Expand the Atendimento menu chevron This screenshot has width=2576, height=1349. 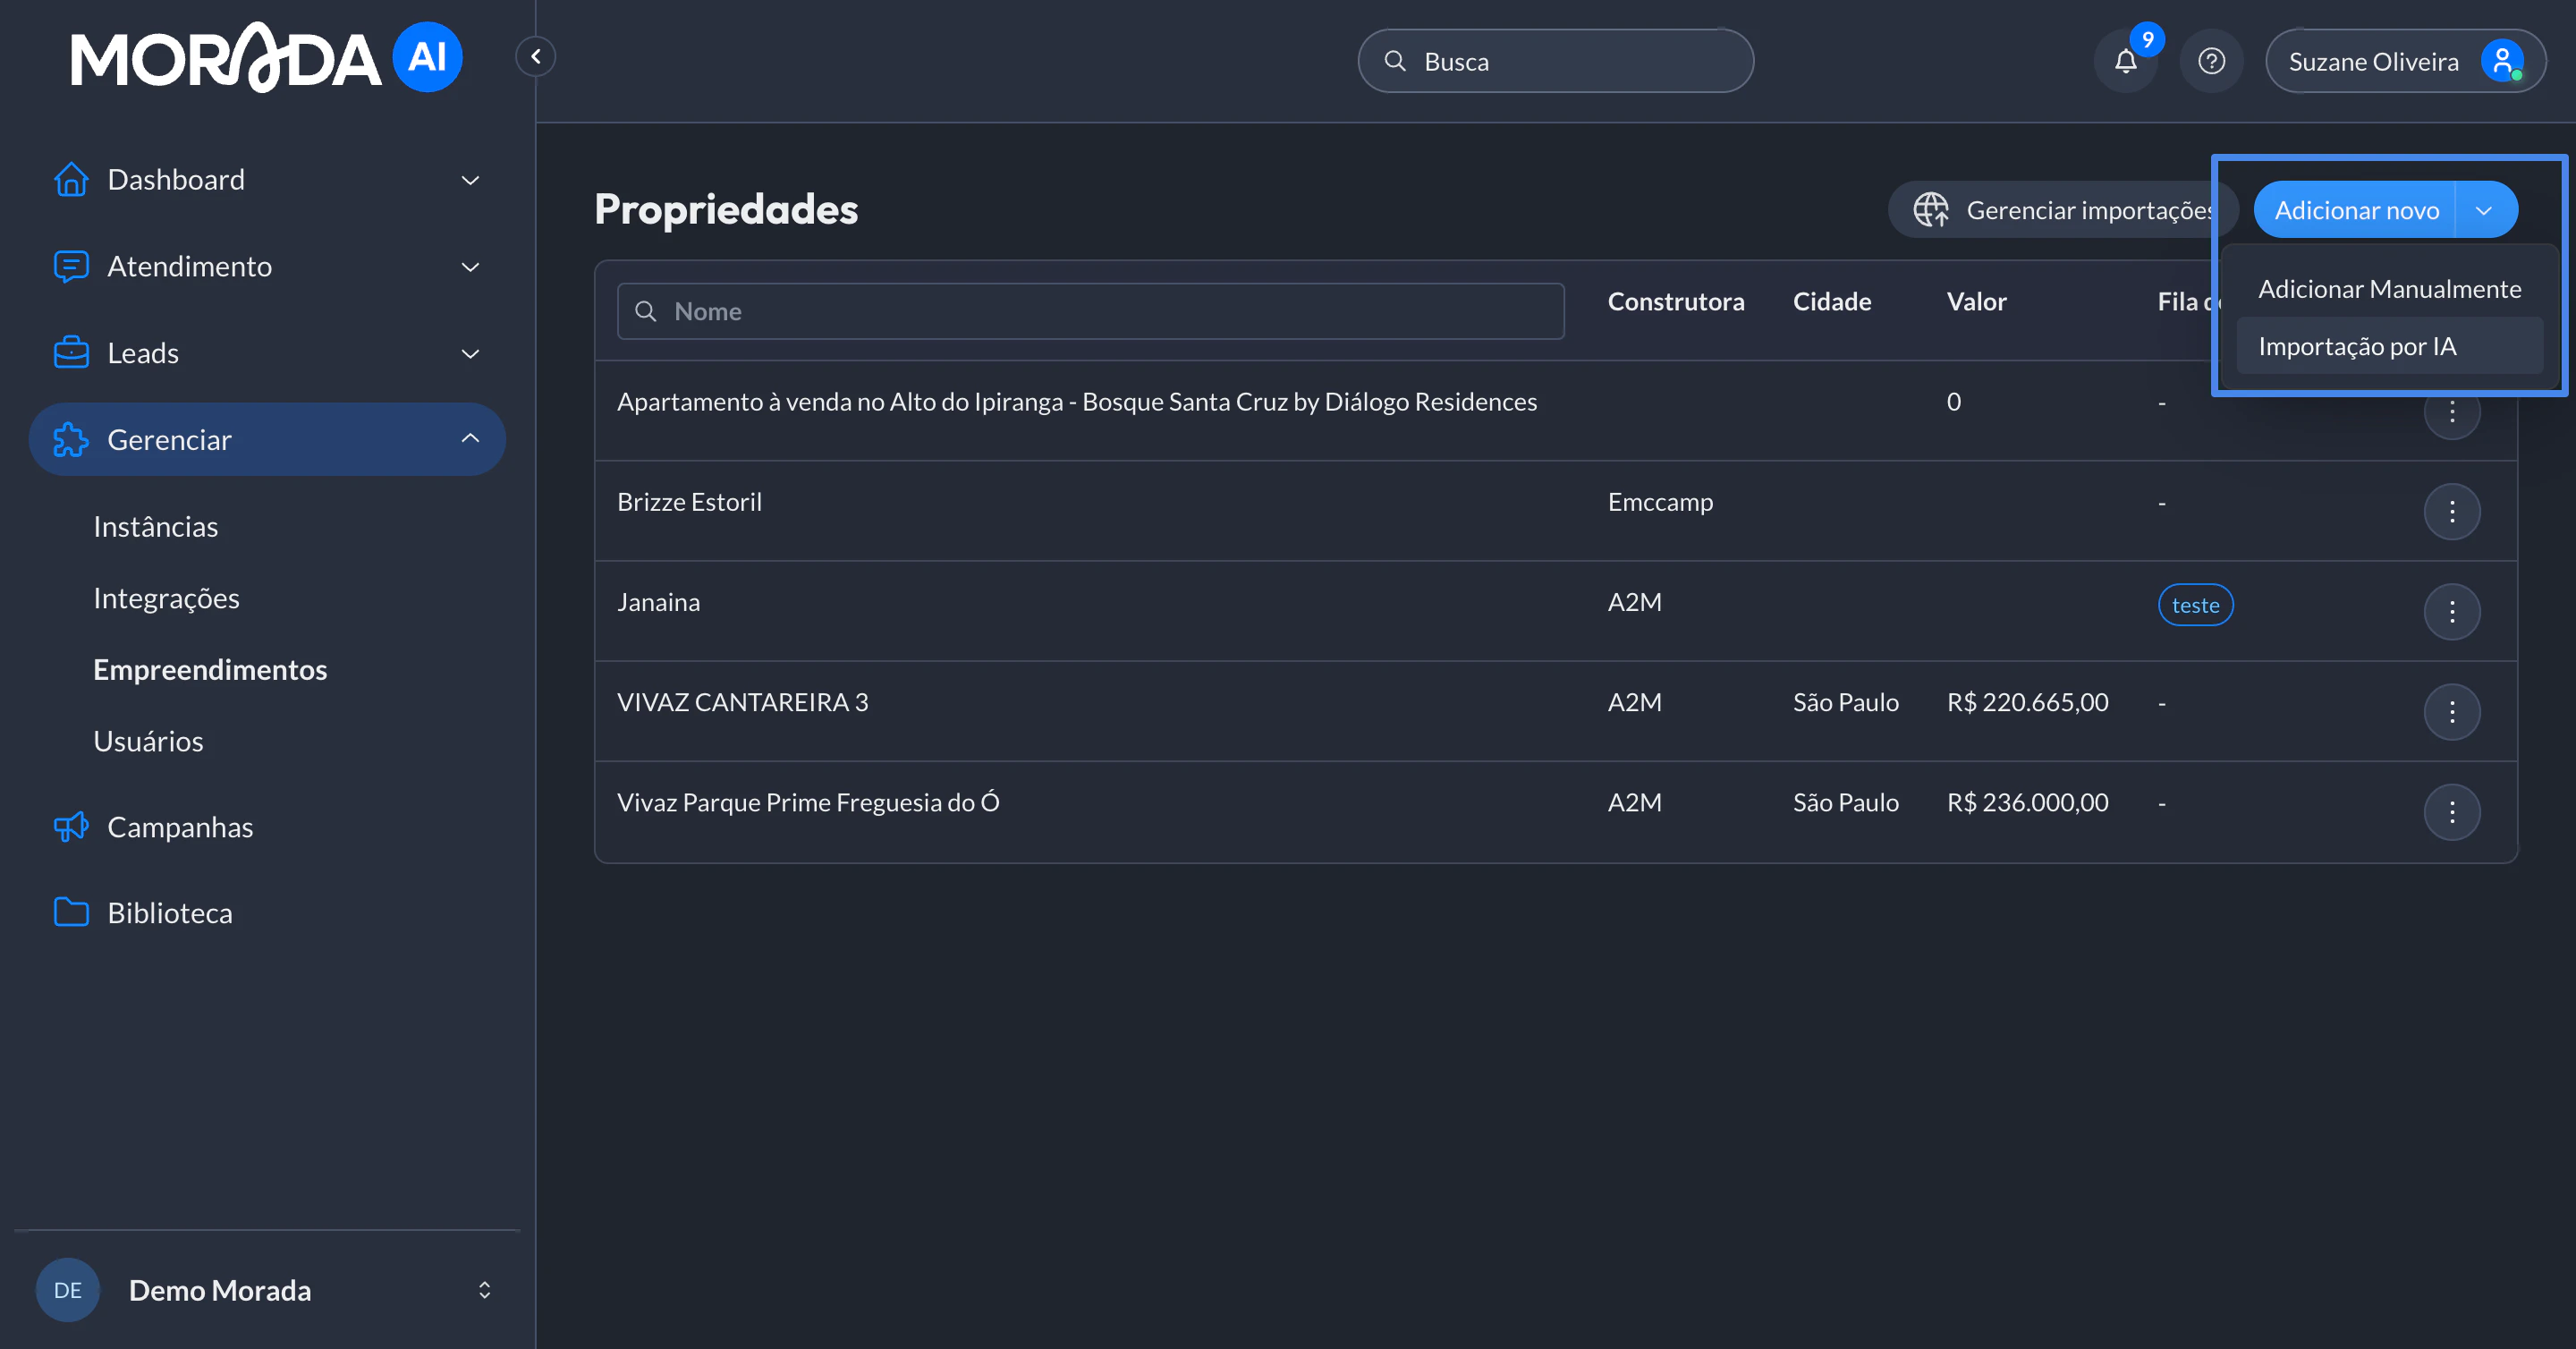pos(469,267)
